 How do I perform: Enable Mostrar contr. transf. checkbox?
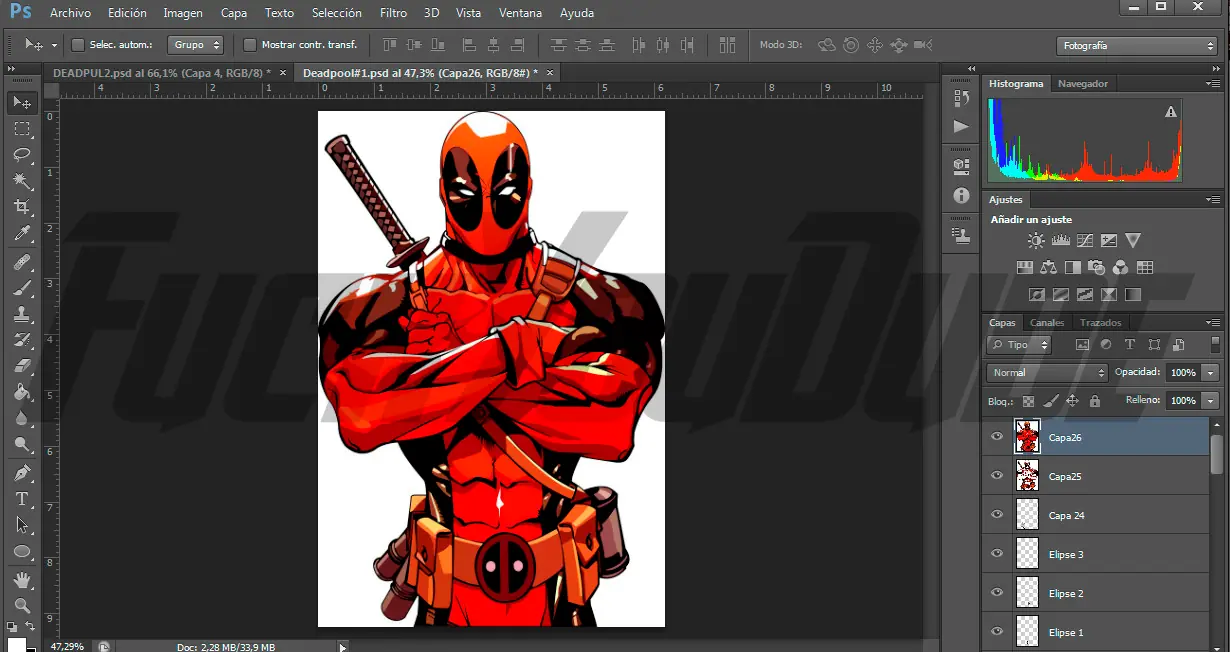click(x=250, y=45)
